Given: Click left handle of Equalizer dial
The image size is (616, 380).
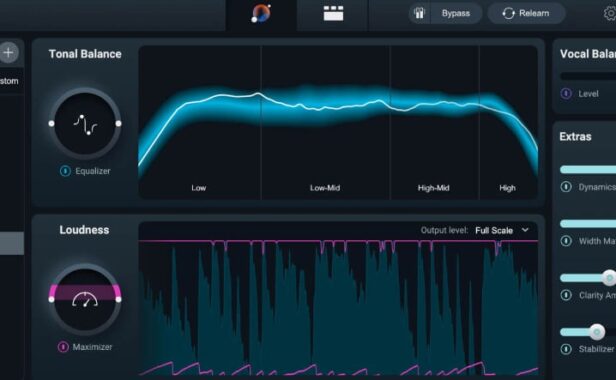Looking at the screenshot, I should 51,124.
